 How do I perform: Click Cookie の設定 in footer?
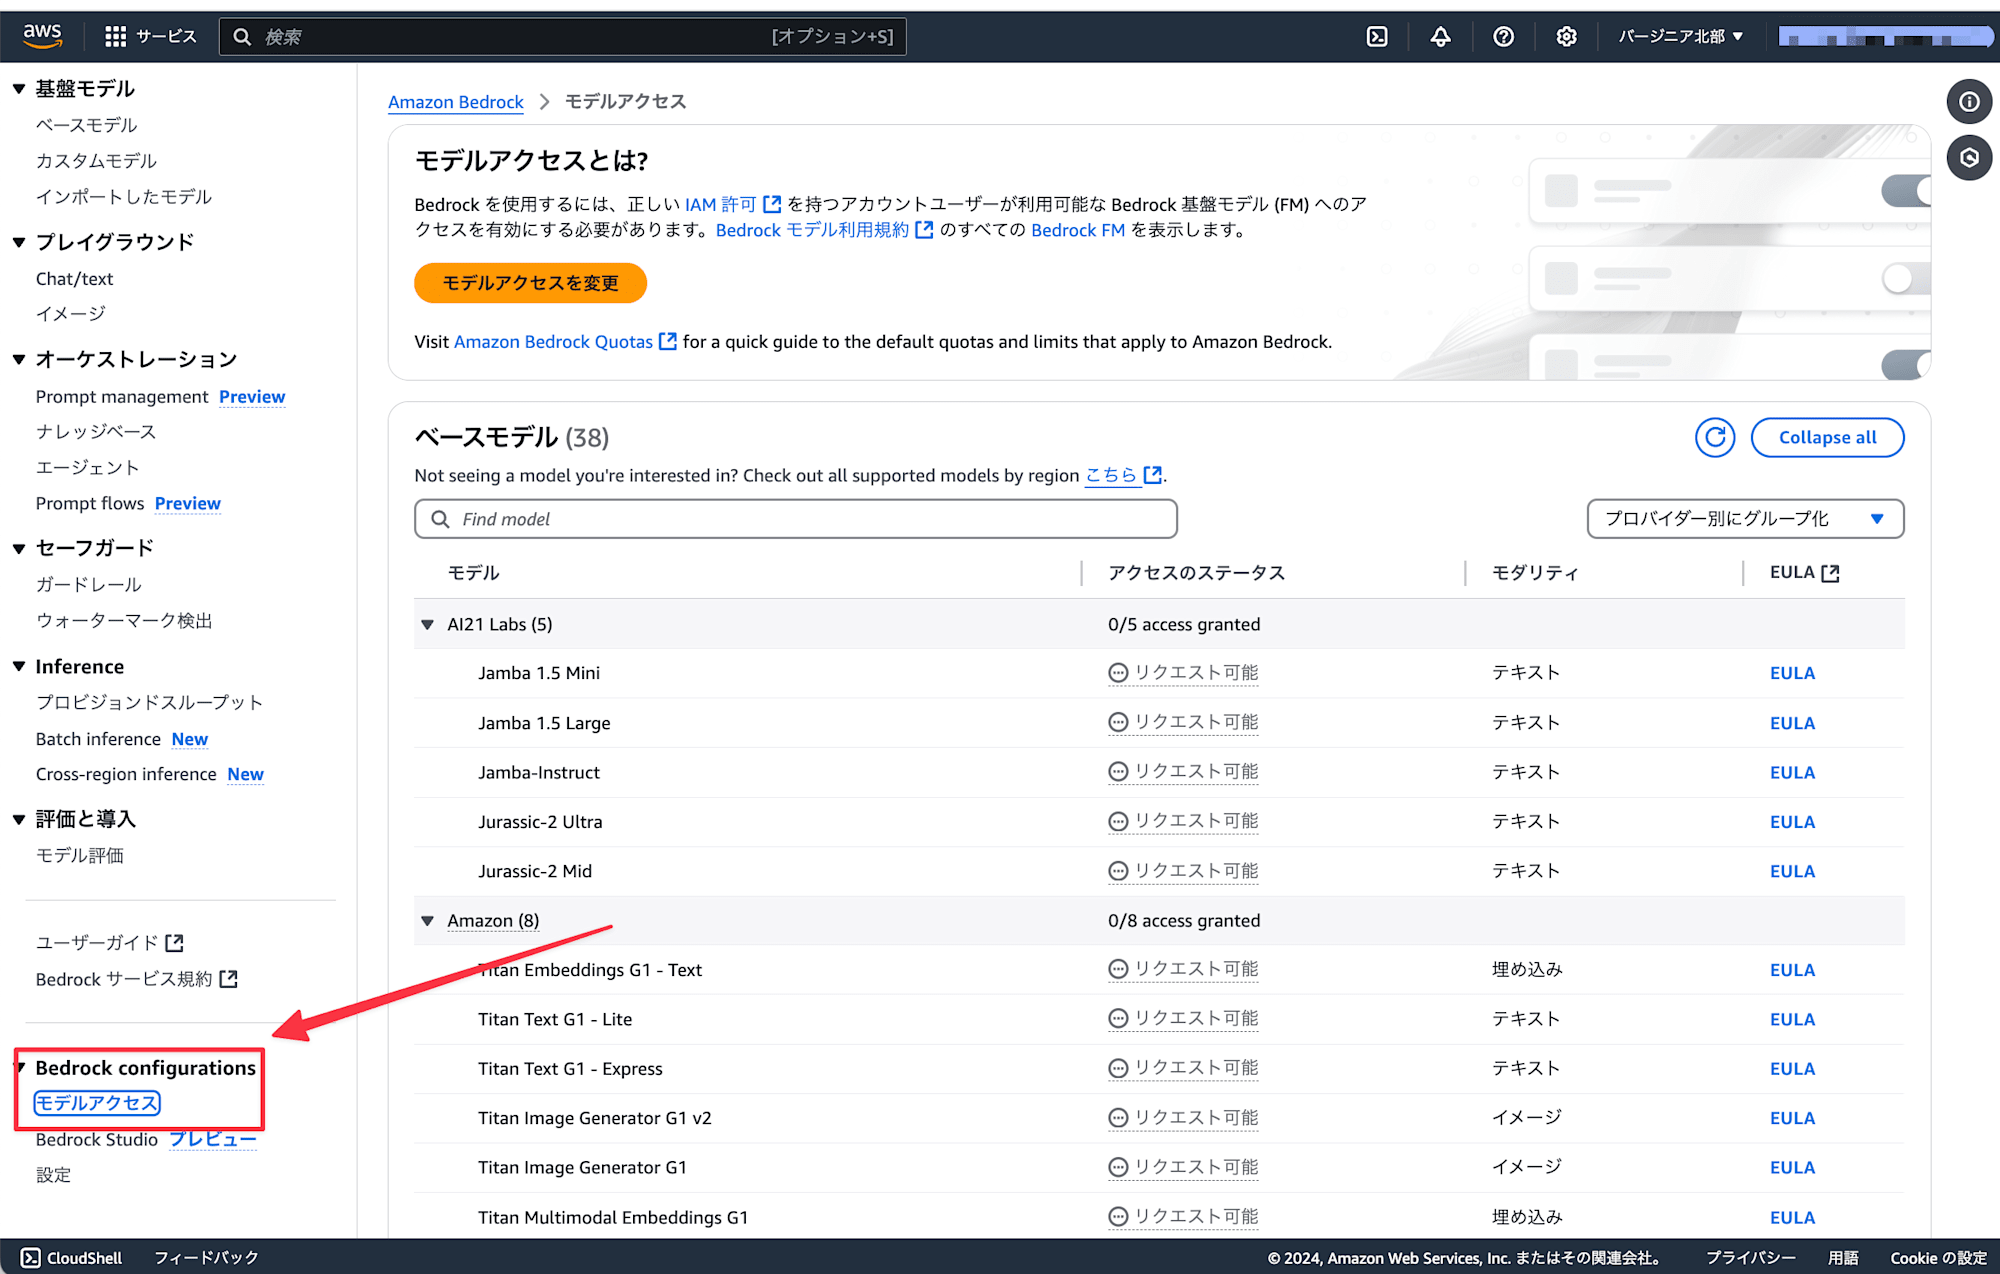(1938, 1257)
